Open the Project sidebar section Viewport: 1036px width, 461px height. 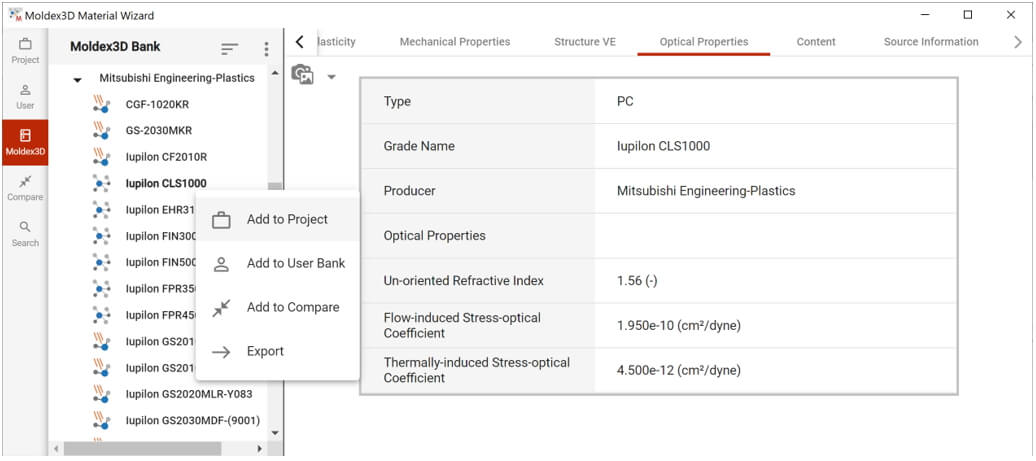(x=25, y=51)
